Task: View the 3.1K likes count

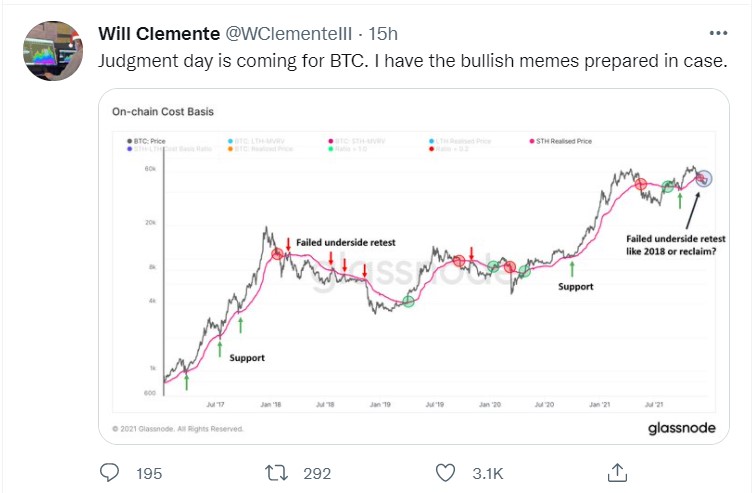Action: pyautogui.click(x=487, y=474)
